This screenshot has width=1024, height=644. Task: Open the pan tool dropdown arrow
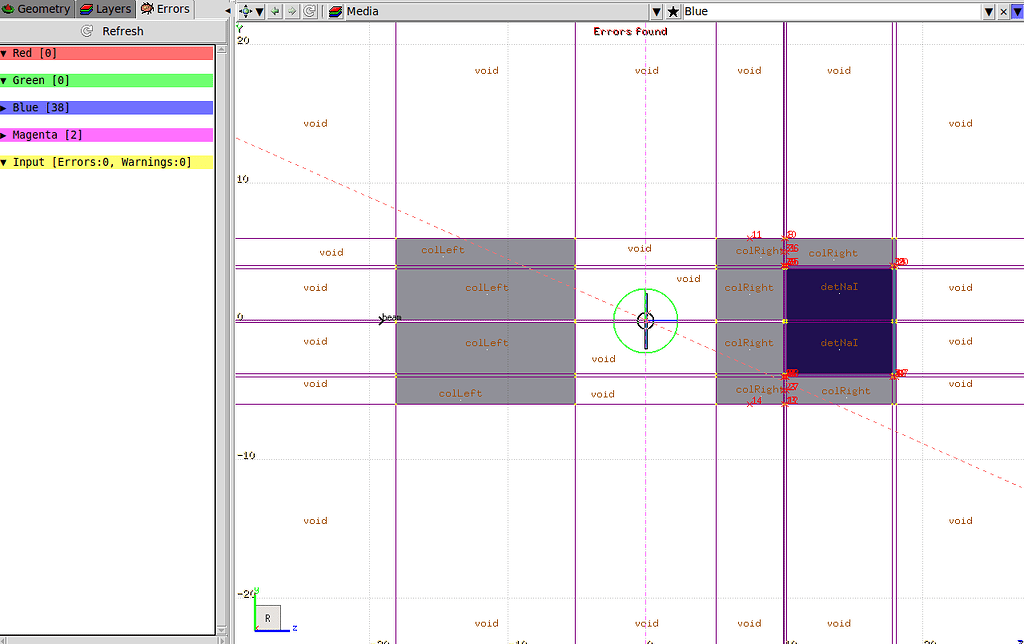(260, 11)
